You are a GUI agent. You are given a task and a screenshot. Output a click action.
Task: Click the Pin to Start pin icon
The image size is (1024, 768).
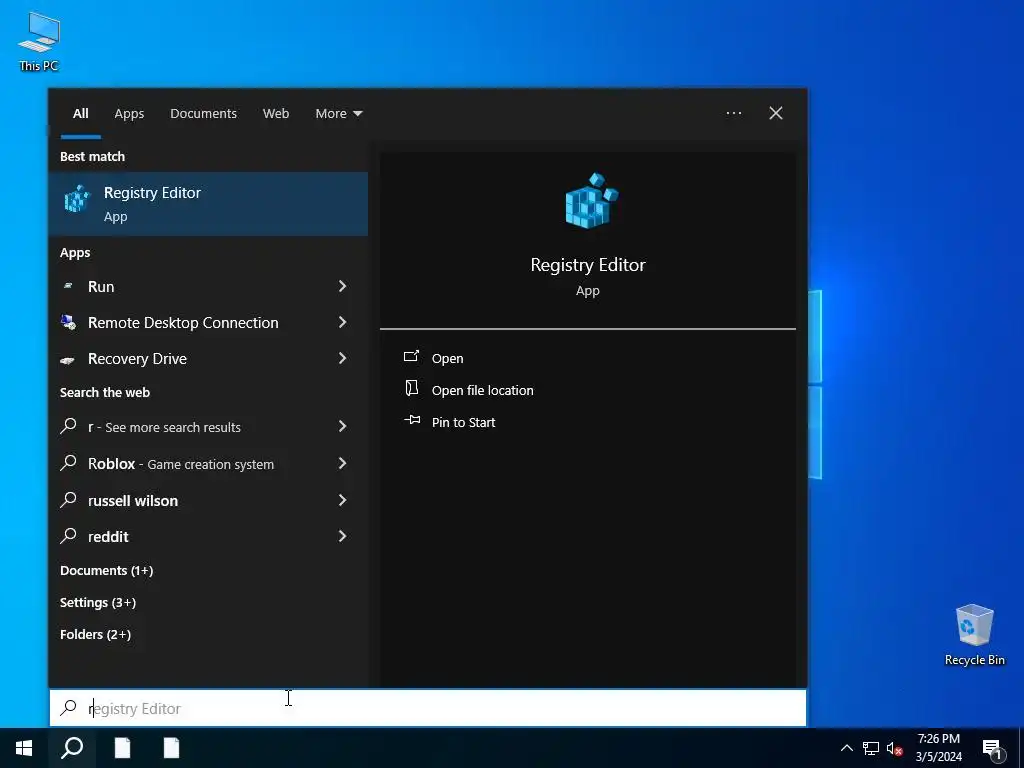412,420
